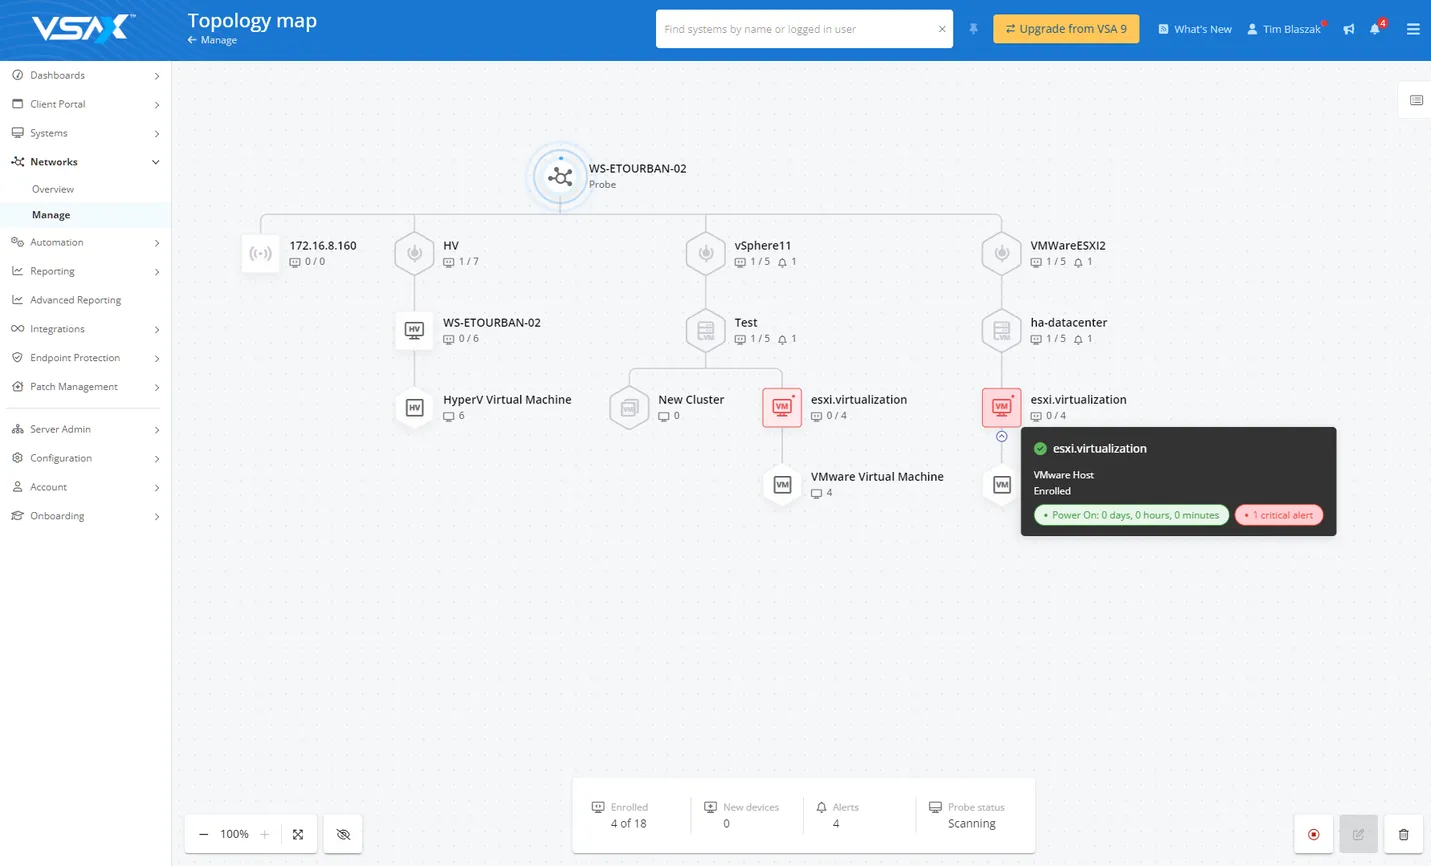Toggle the red record button
The width and height of the screenshot is (1431, 866).
[1313, 834]
